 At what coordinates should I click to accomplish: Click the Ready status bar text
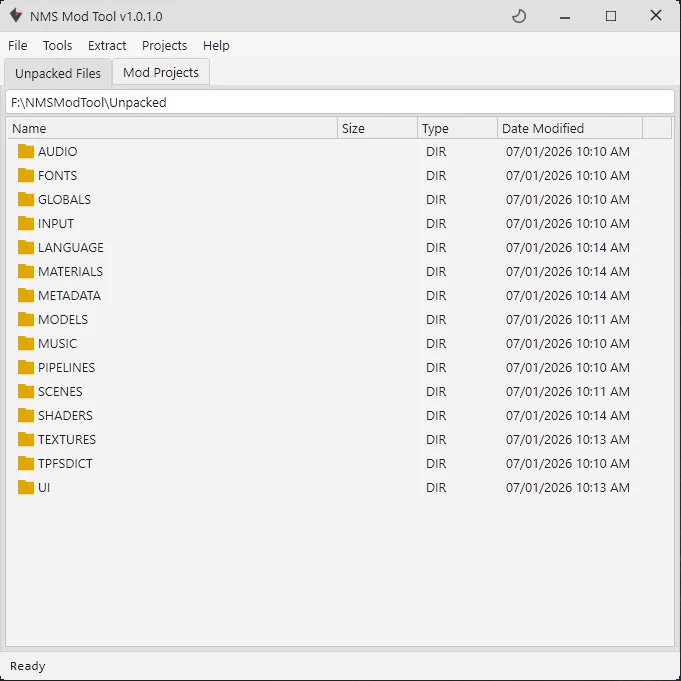pyautogui.click(x=28, y=666)
